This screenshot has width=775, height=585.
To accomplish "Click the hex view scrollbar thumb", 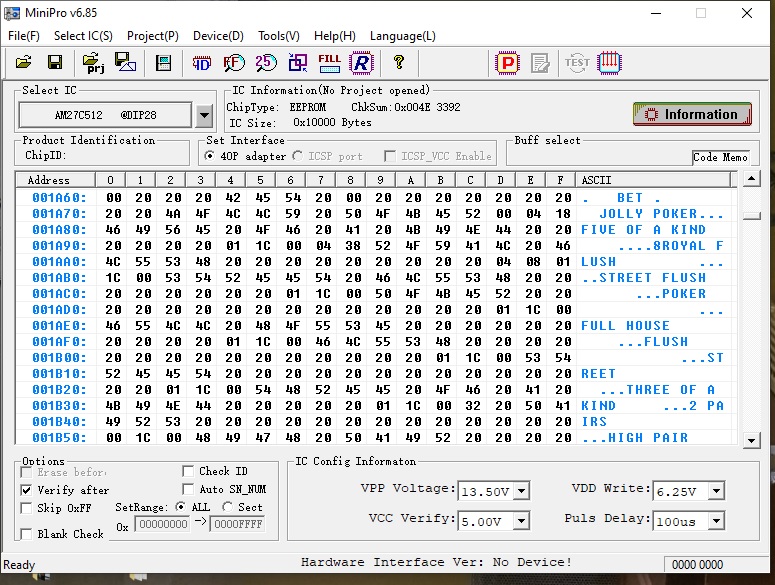I will click(752, 216).
